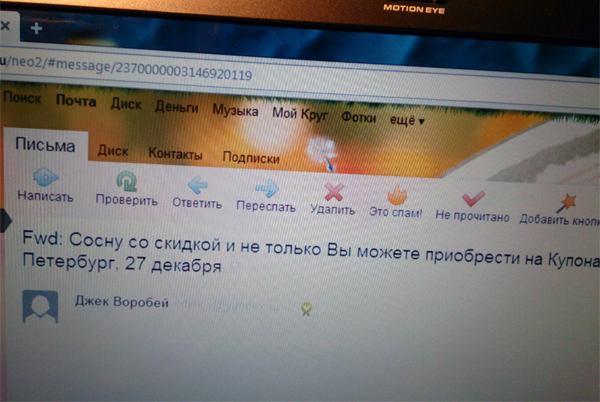Forward the message with the Переслать icon
600x402 pixels.
(x=266, y=187)
